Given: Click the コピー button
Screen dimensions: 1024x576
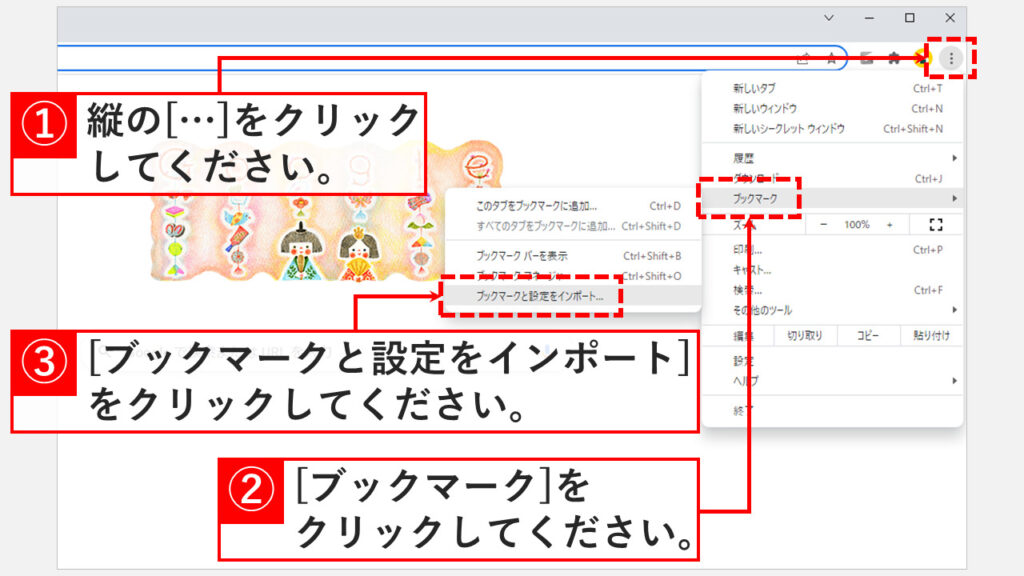Looking at the screenshot, I should coord(867,336).
